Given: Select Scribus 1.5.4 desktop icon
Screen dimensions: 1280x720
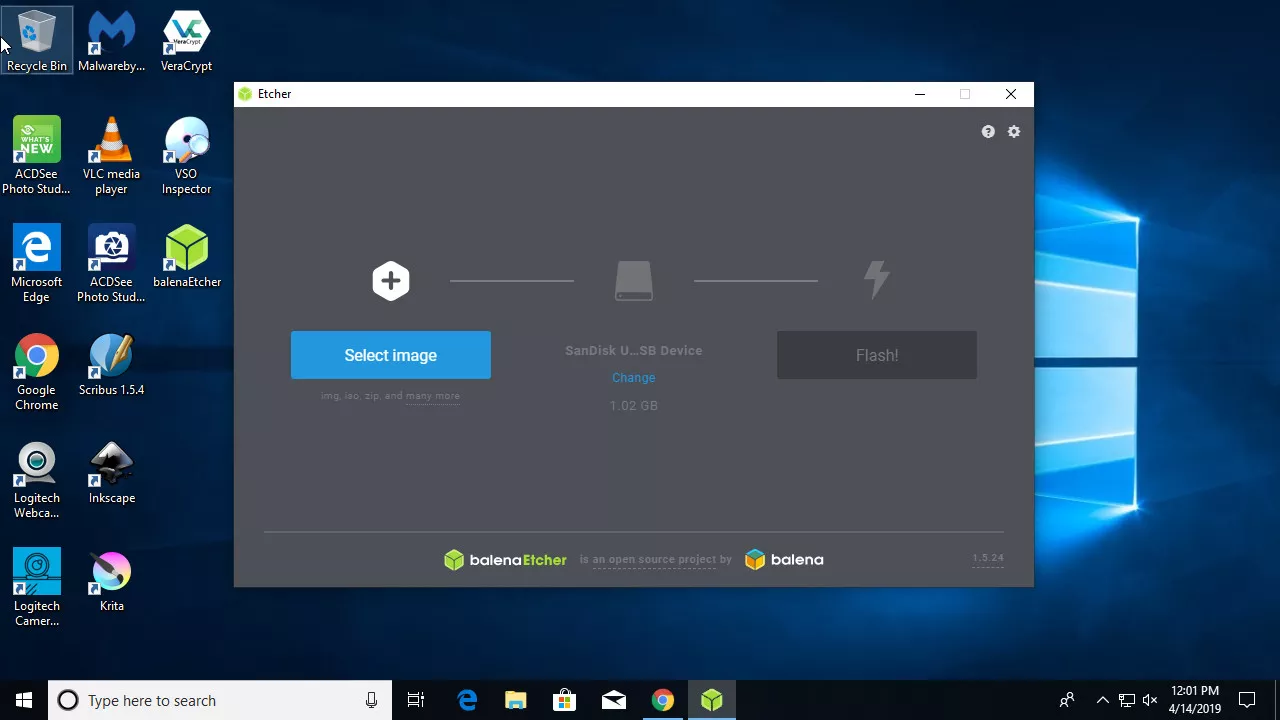Looking at the screenshot, I should click(112, 365).
